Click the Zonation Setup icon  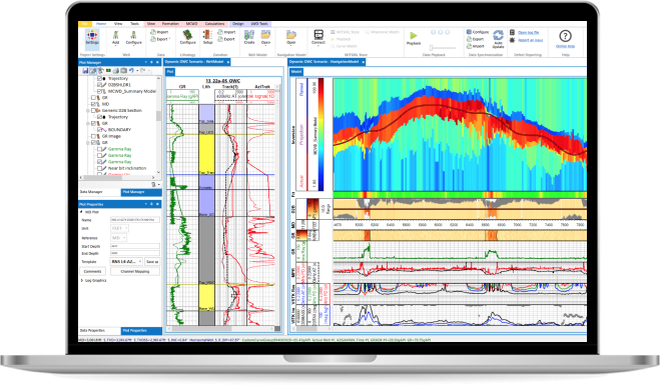point(208,37)
